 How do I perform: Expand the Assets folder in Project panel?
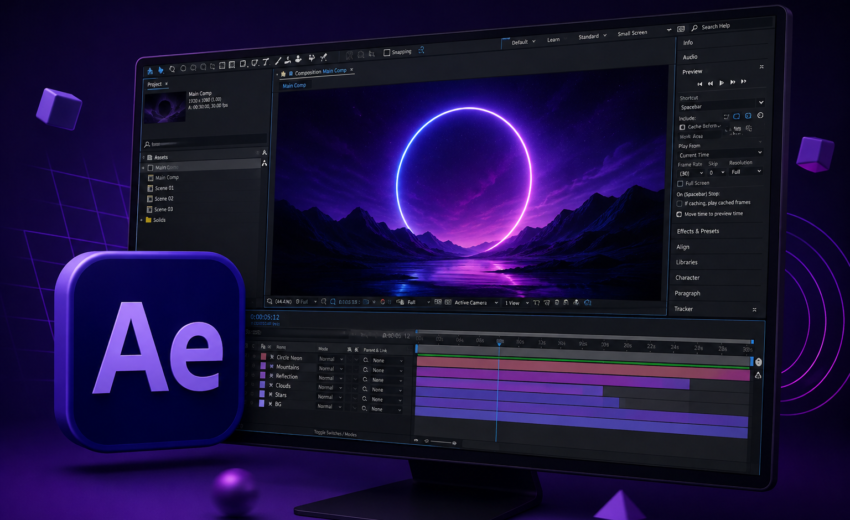click(x=144, y=157)
